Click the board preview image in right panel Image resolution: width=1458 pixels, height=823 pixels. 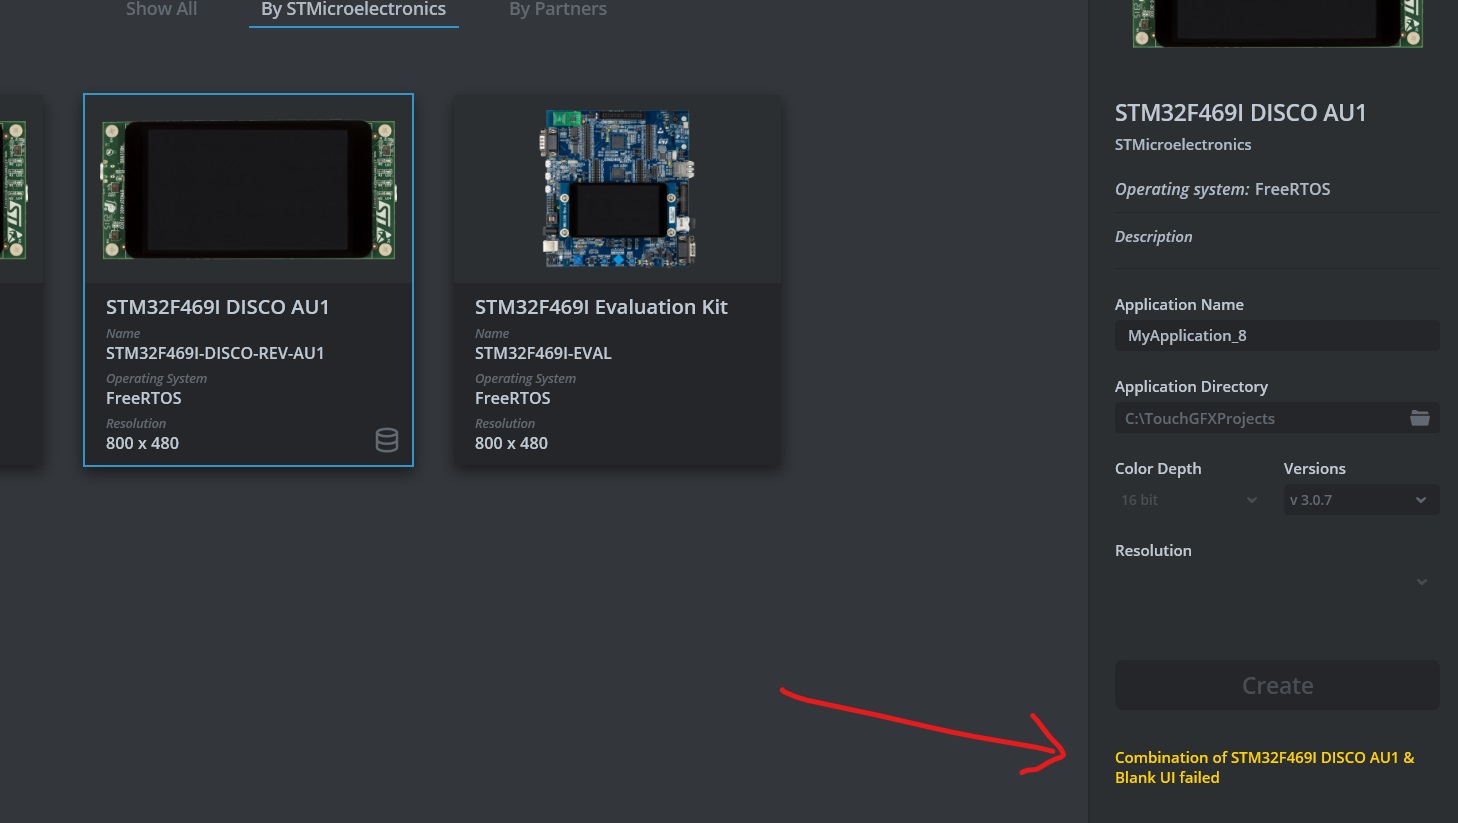(1277, 24)
